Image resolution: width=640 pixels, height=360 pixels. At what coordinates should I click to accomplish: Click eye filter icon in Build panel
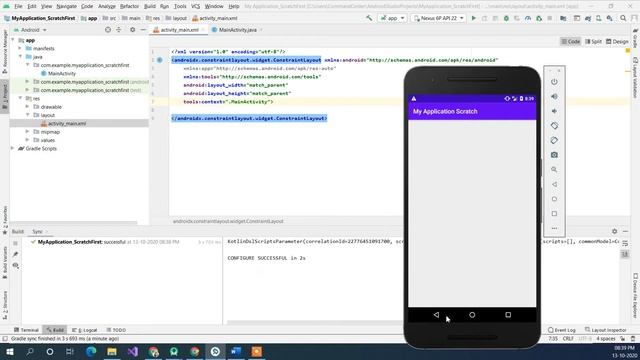(16, 266)
